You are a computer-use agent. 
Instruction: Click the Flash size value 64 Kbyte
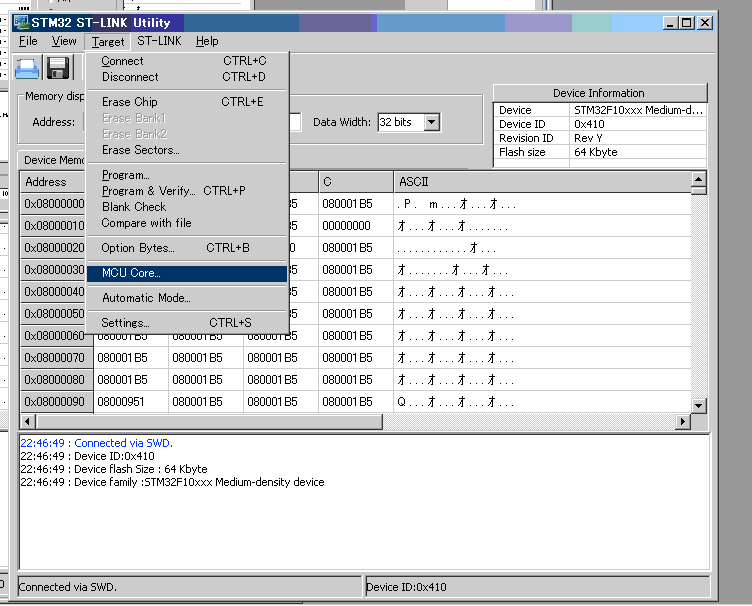(638, 152)
